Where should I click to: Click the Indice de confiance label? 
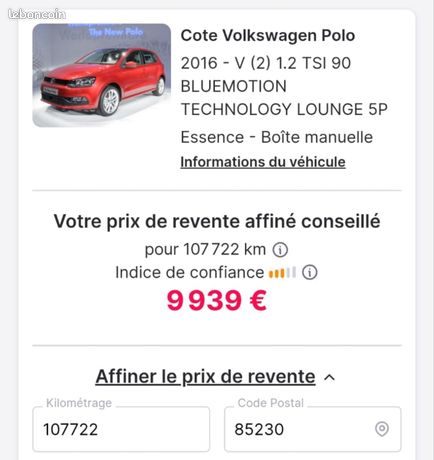click(190, 272)
